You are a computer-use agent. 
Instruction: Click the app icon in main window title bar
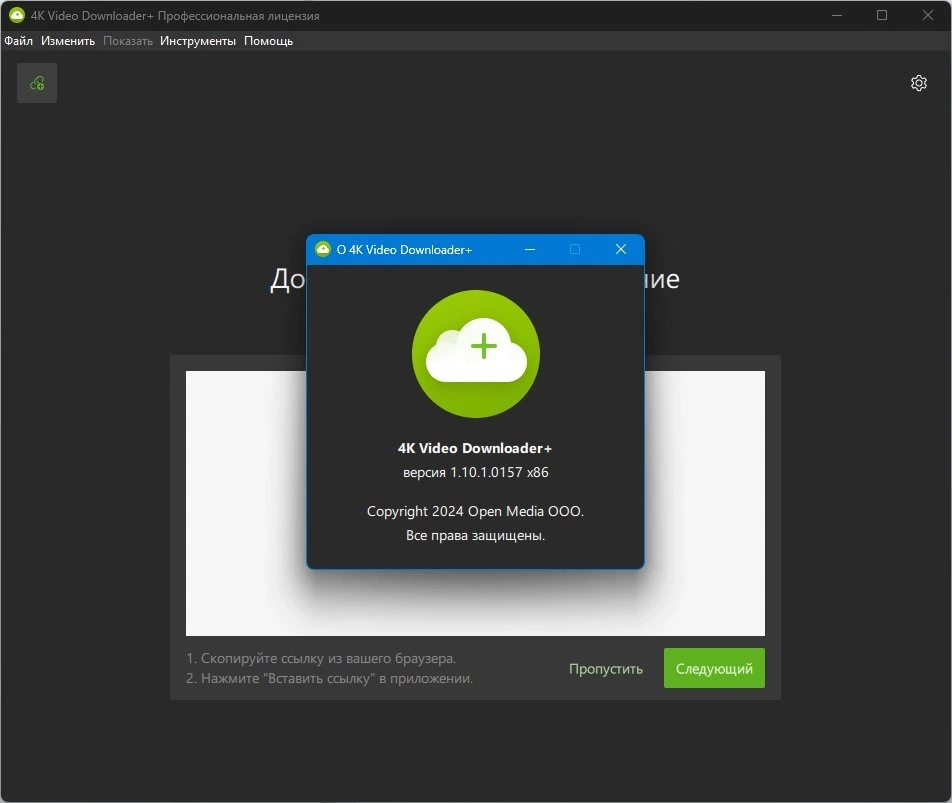(x=17, y=15)
